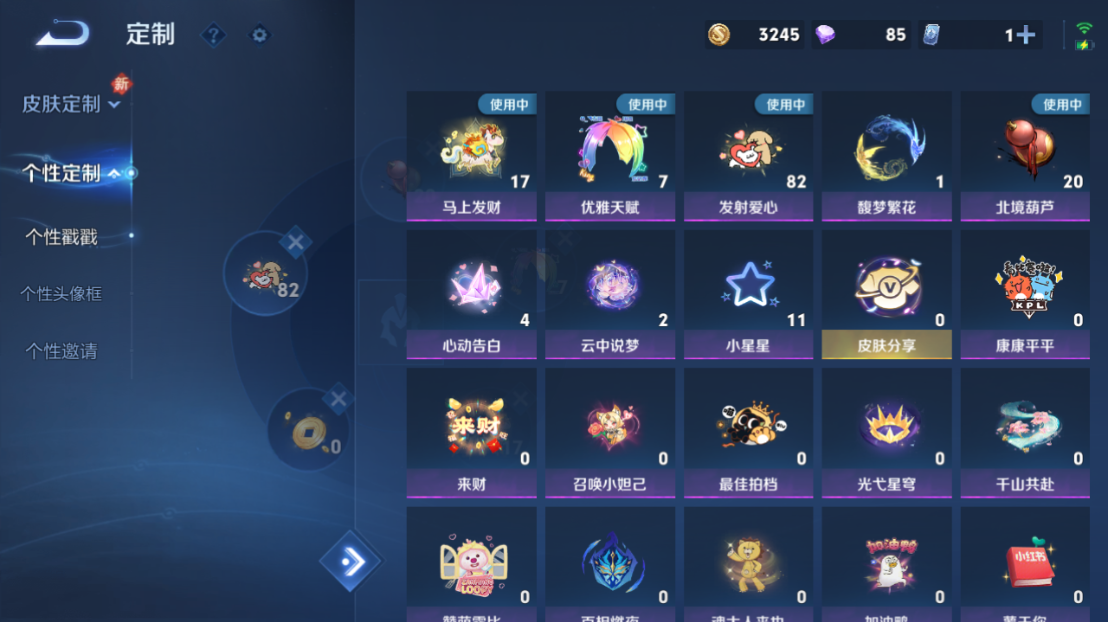
Task: Select the 小星星 star effect item
Action: point(748,295)
